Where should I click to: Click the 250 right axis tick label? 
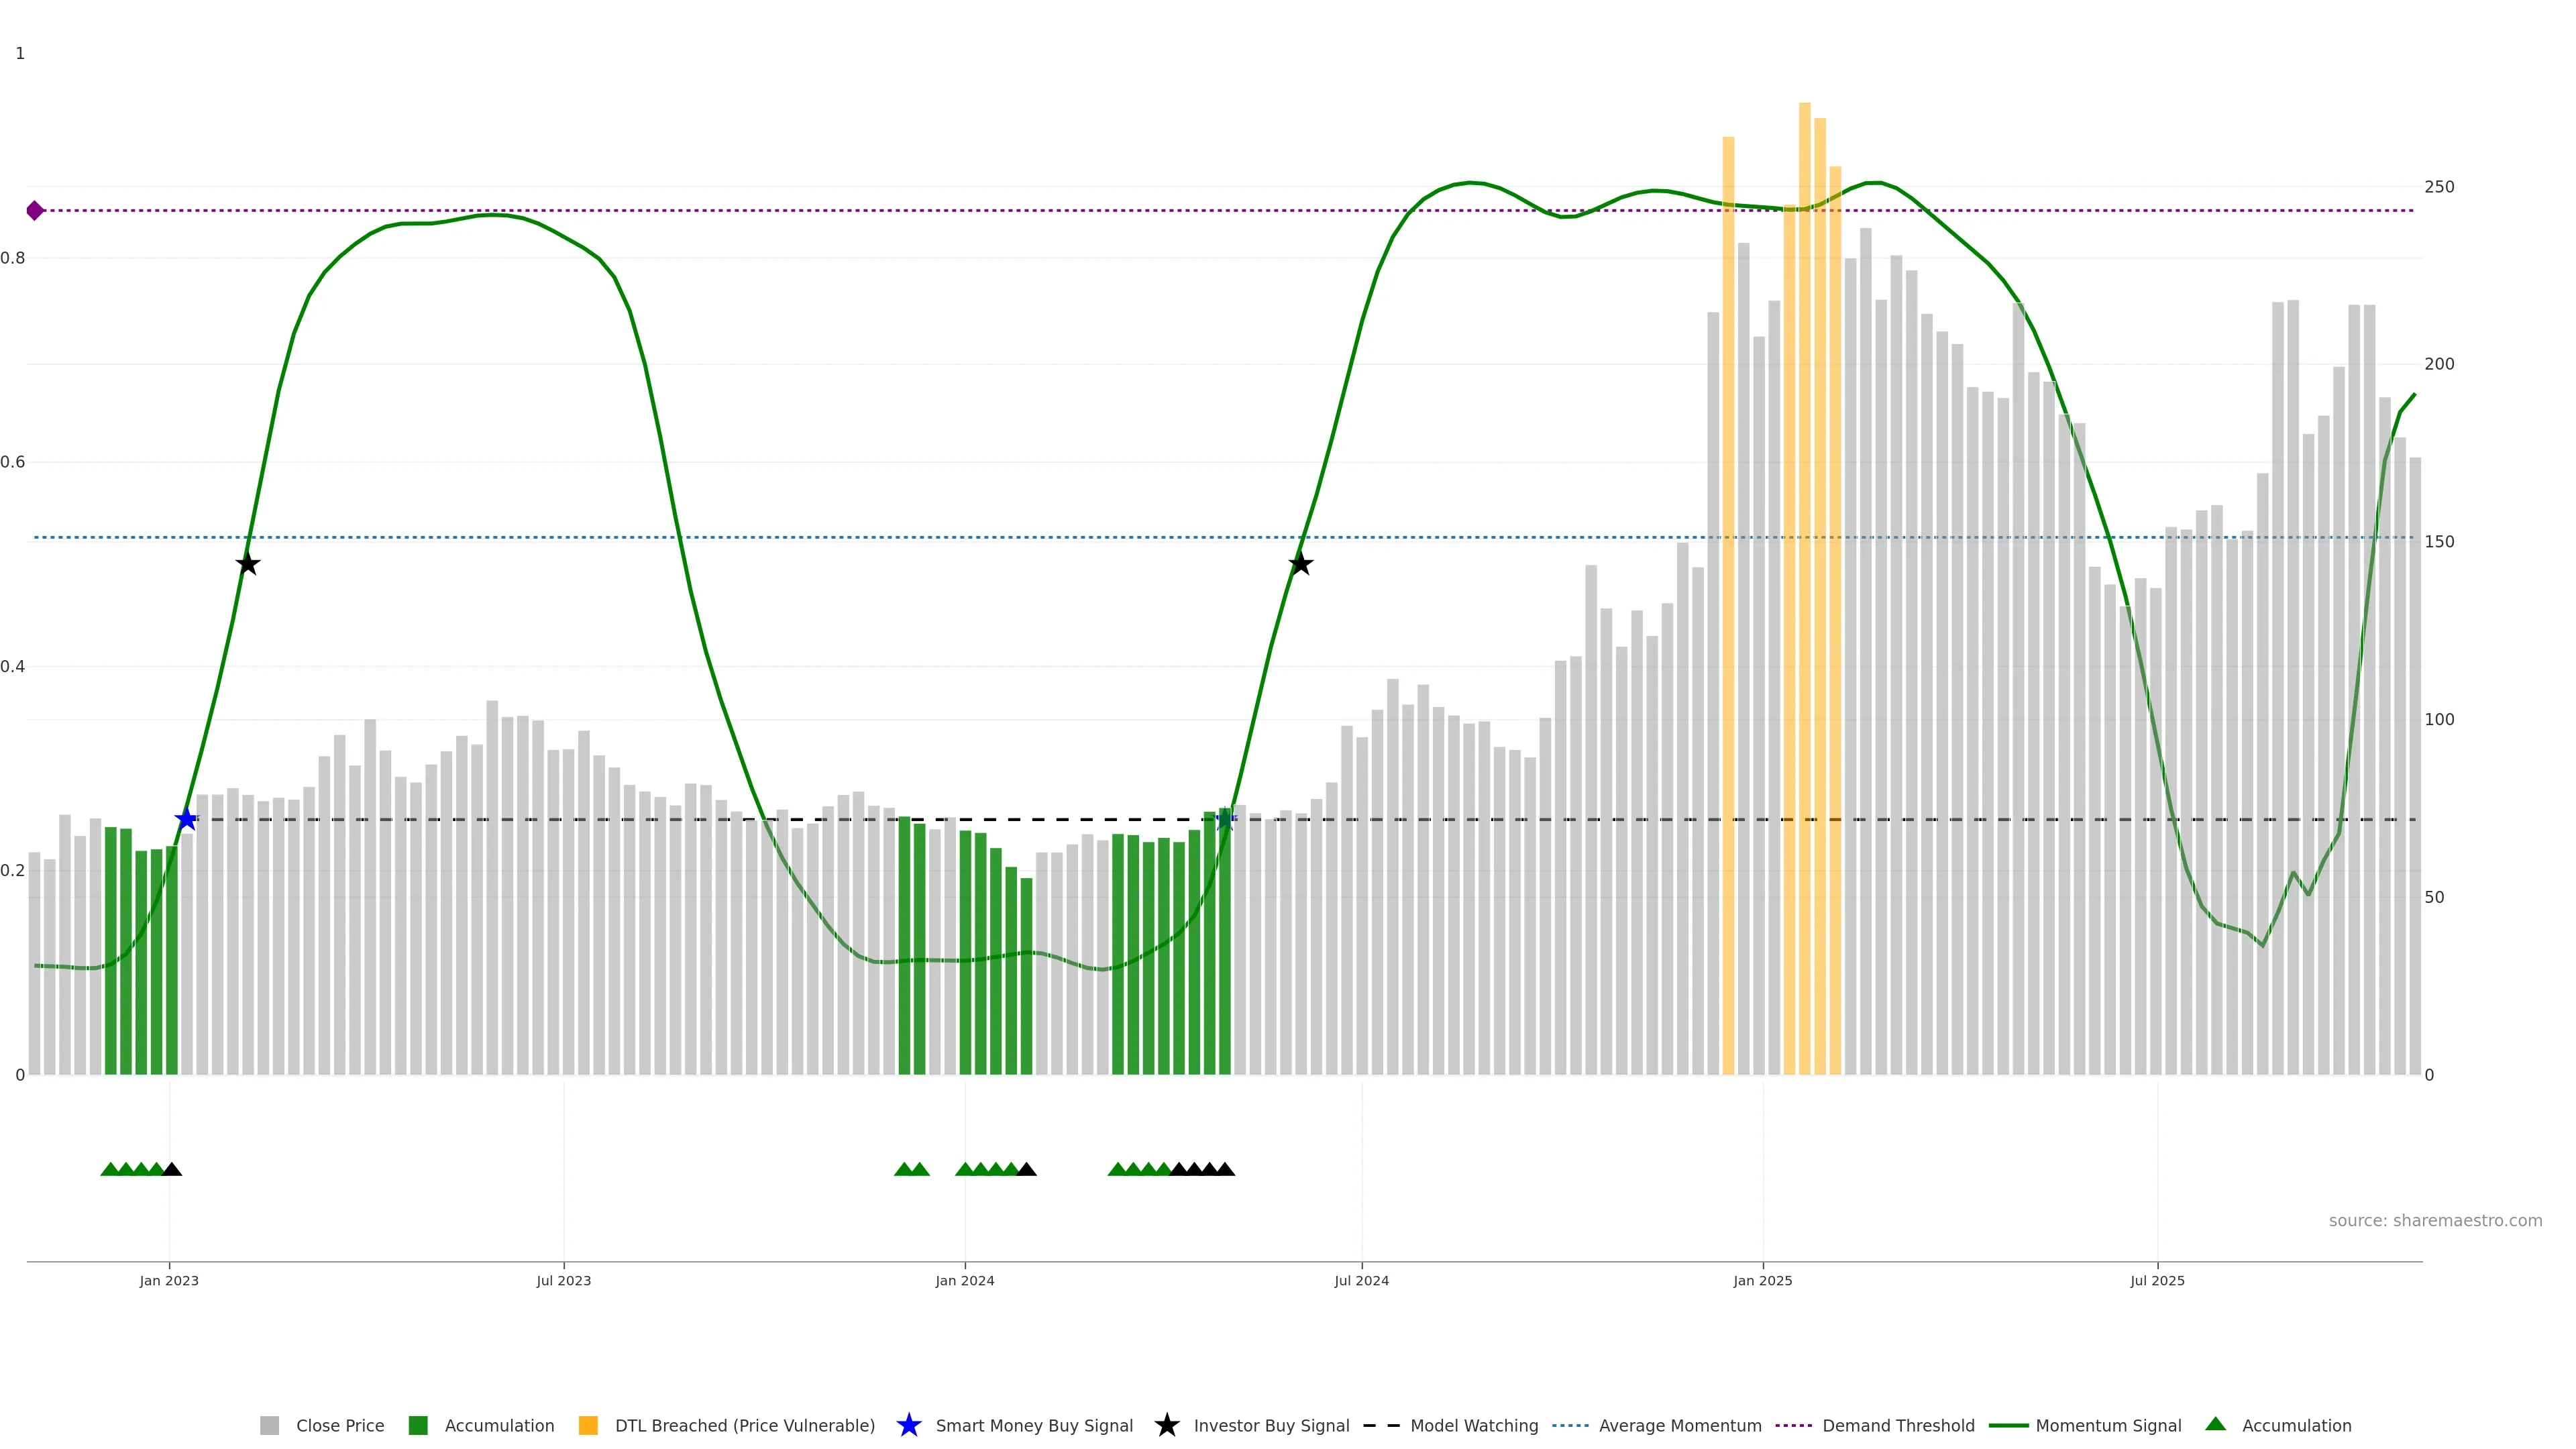click(2439, 187)
